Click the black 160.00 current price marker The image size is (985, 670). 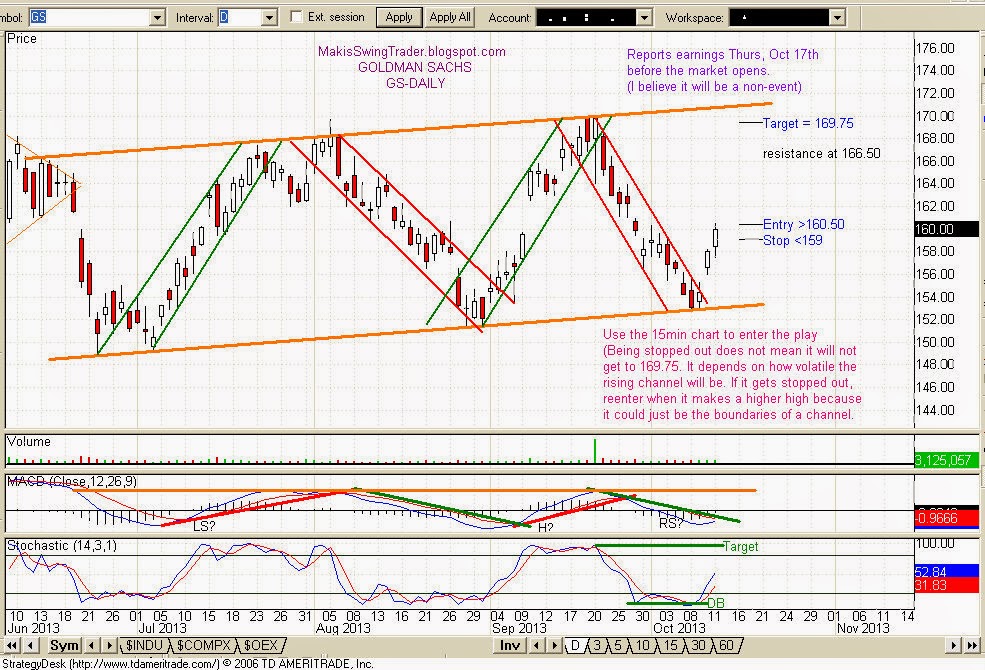(947, 229)
